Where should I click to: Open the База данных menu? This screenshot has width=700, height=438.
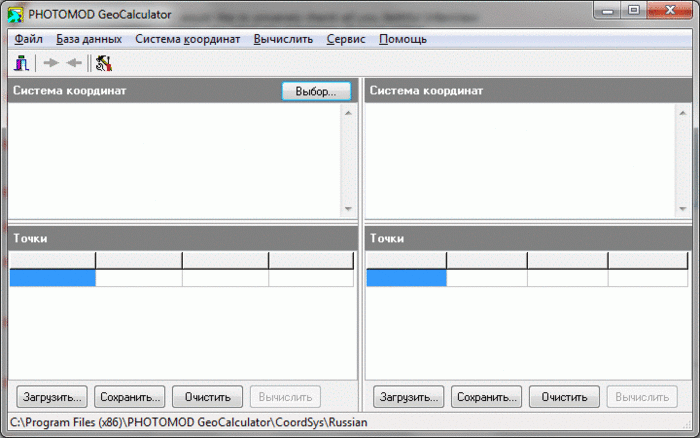coord(89,39)
